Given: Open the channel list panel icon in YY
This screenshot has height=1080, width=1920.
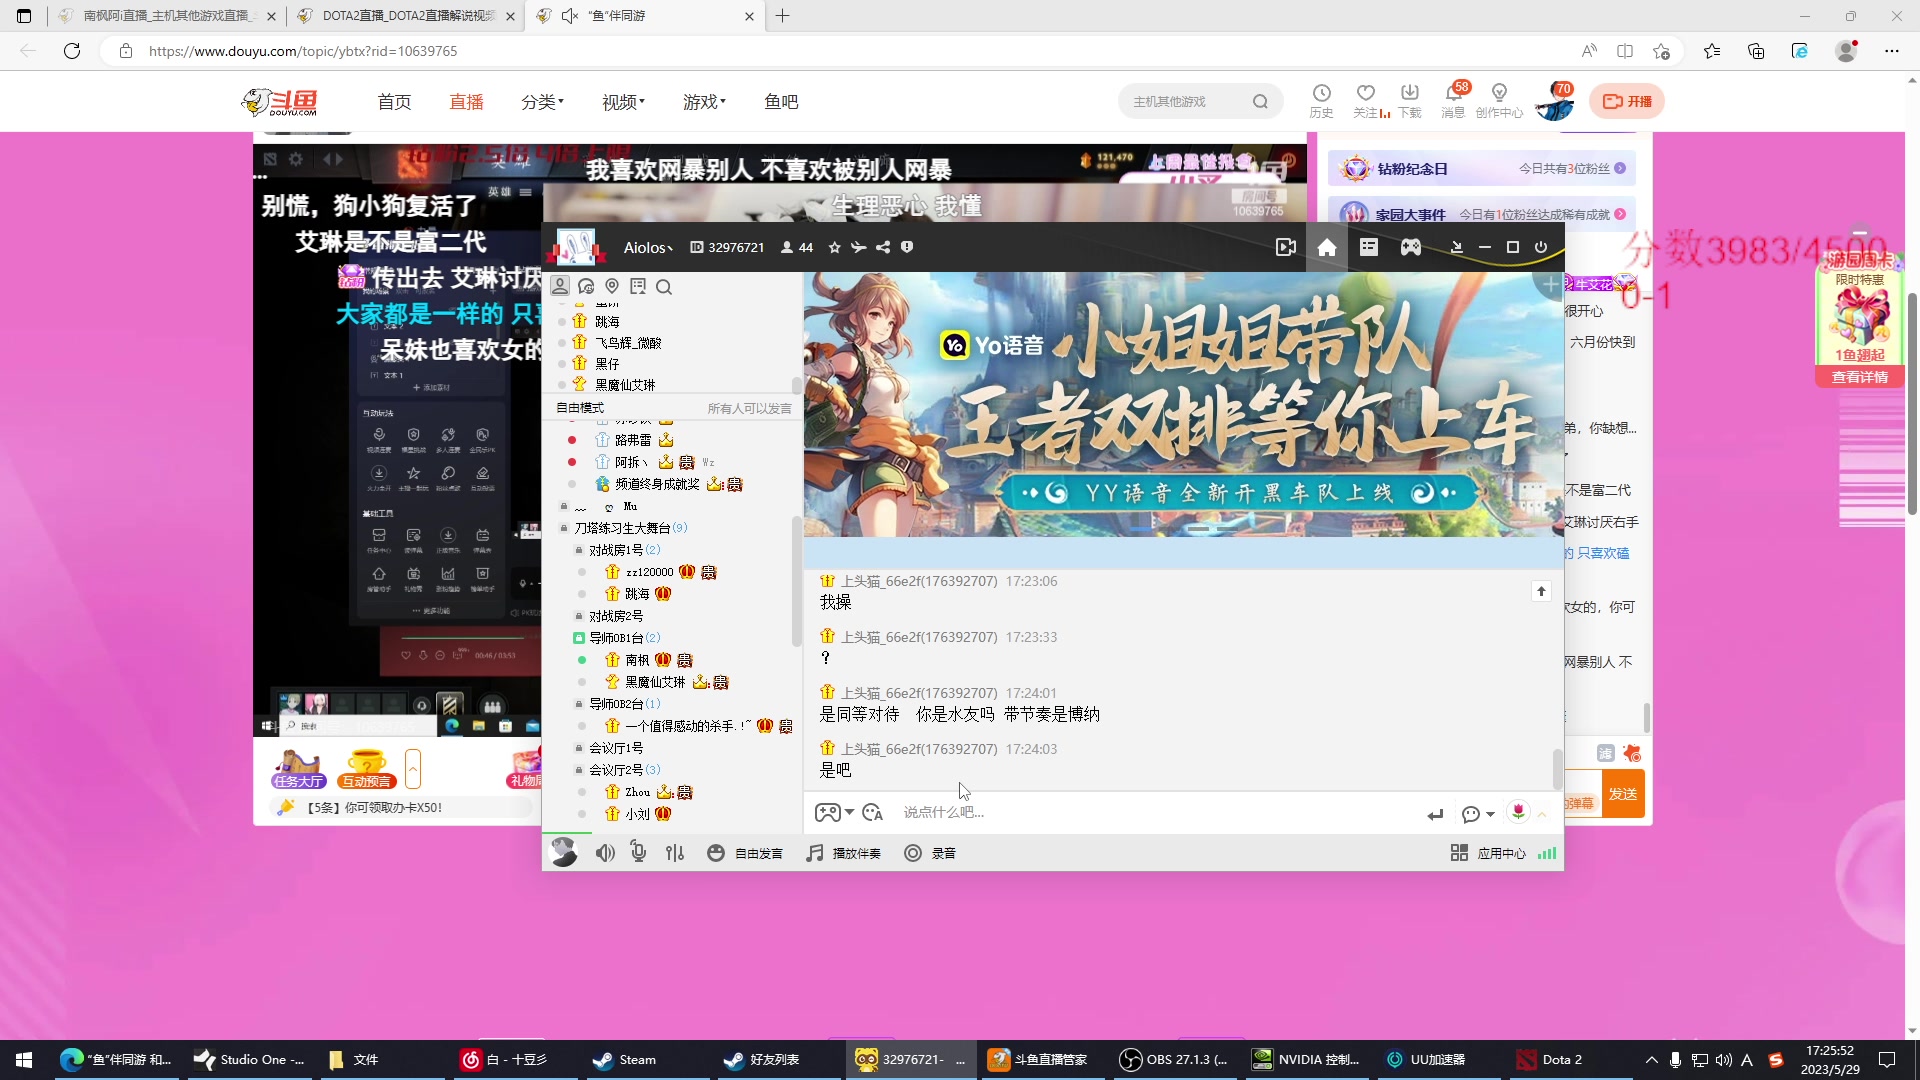Looking at the screenshot, I should 1369,247.
